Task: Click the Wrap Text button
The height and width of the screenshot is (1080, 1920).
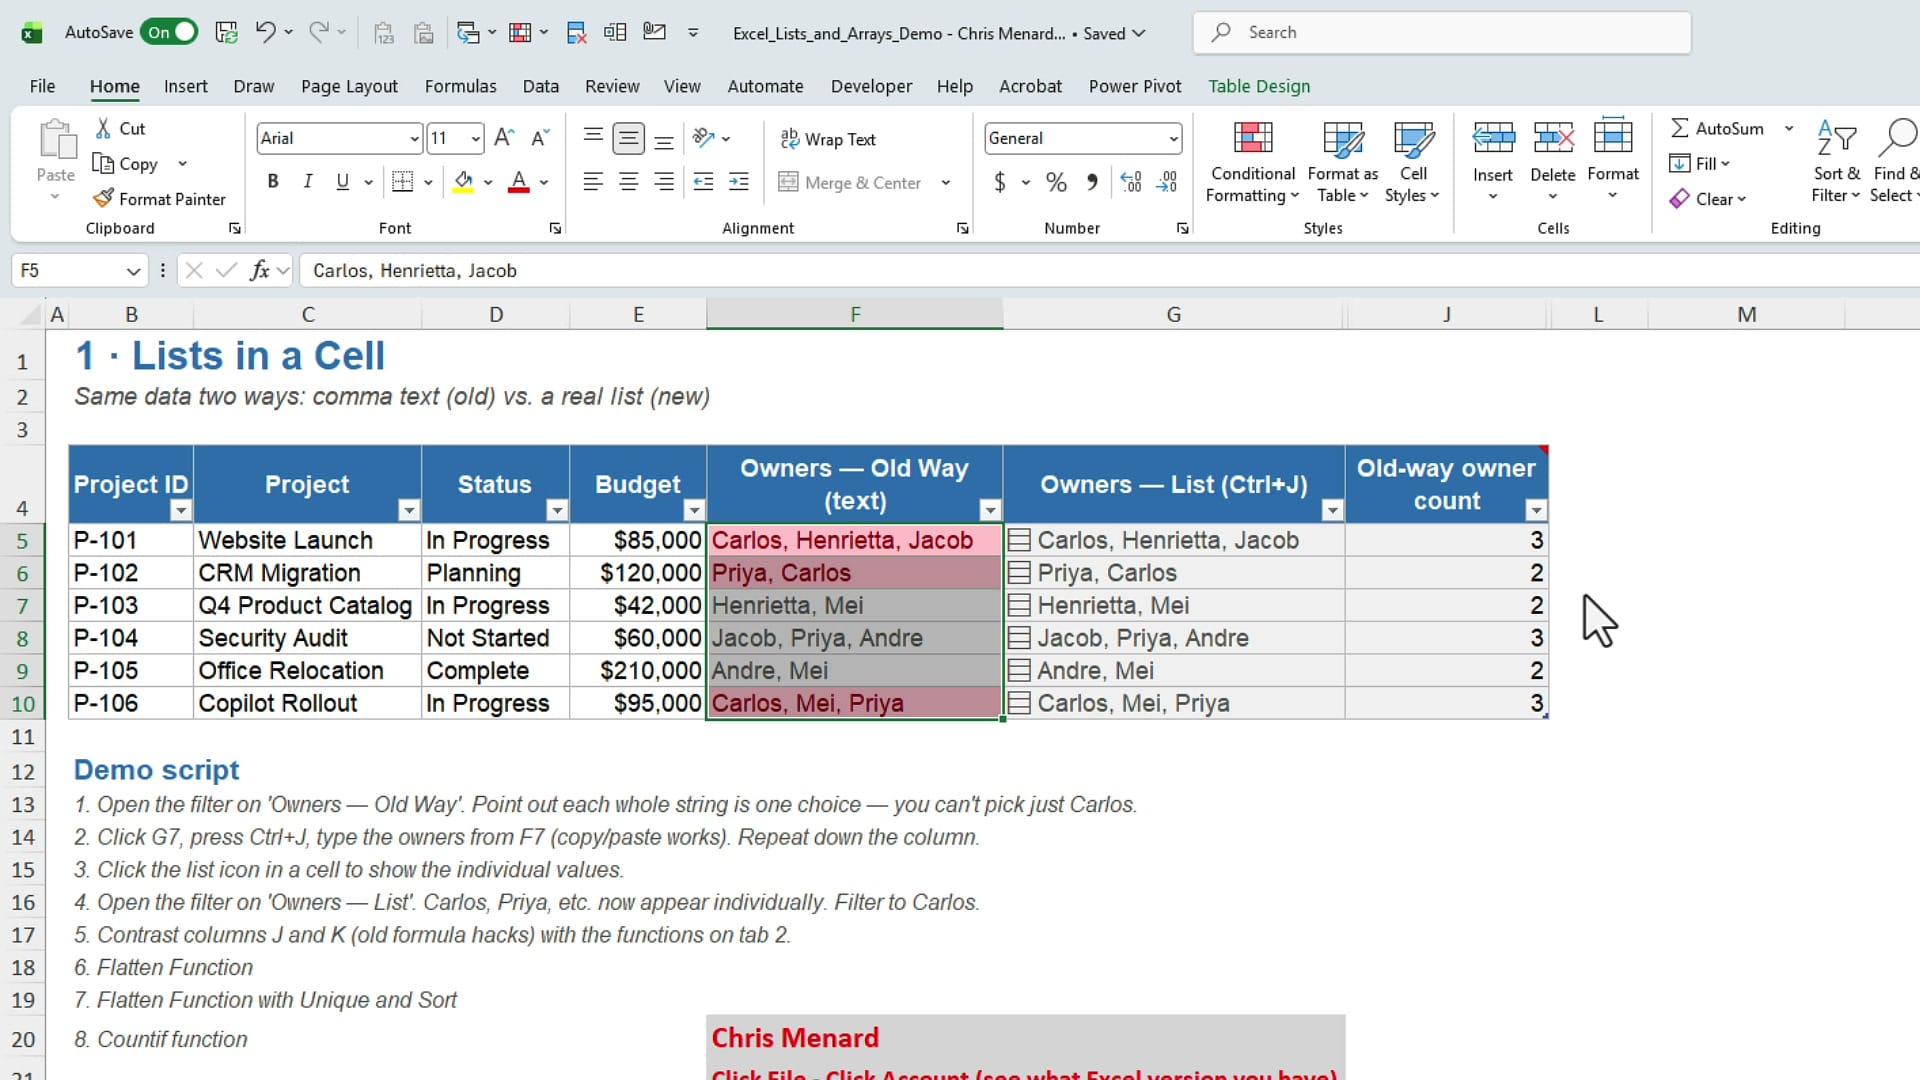Action: [828, 139]
